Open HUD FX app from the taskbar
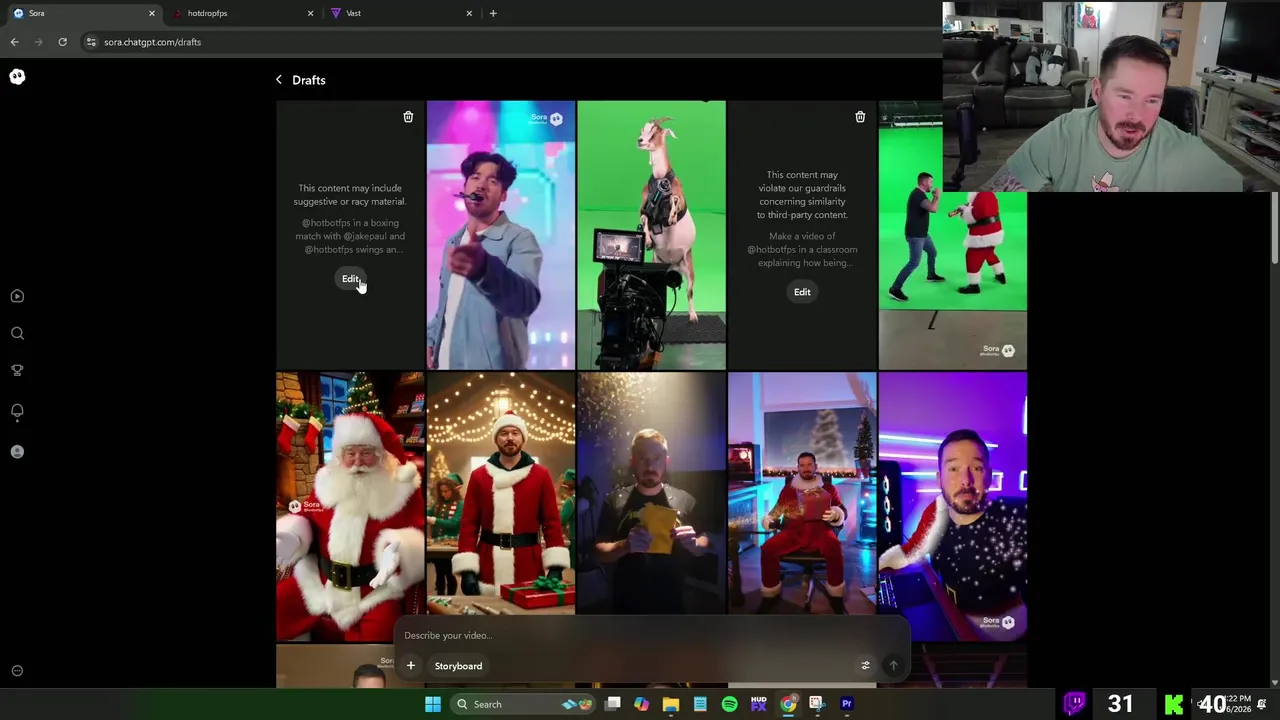Screen dimensions: 1280x720 click(758, 704)
